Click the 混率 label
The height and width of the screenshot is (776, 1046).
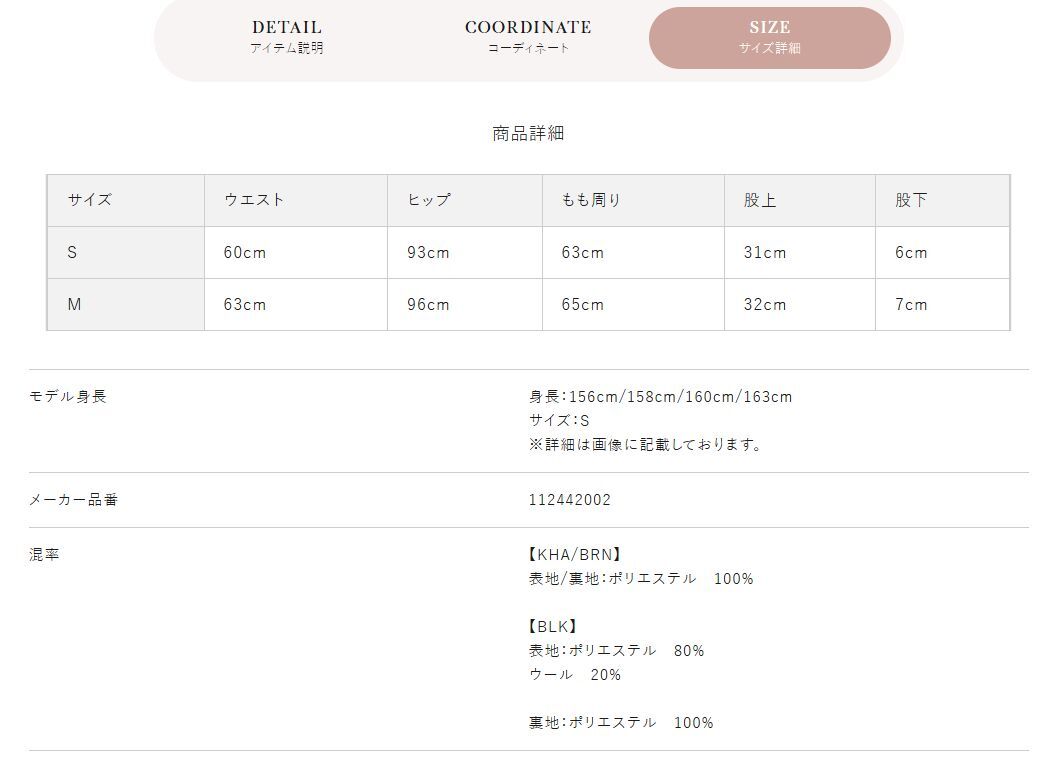(x=44, y=554)
